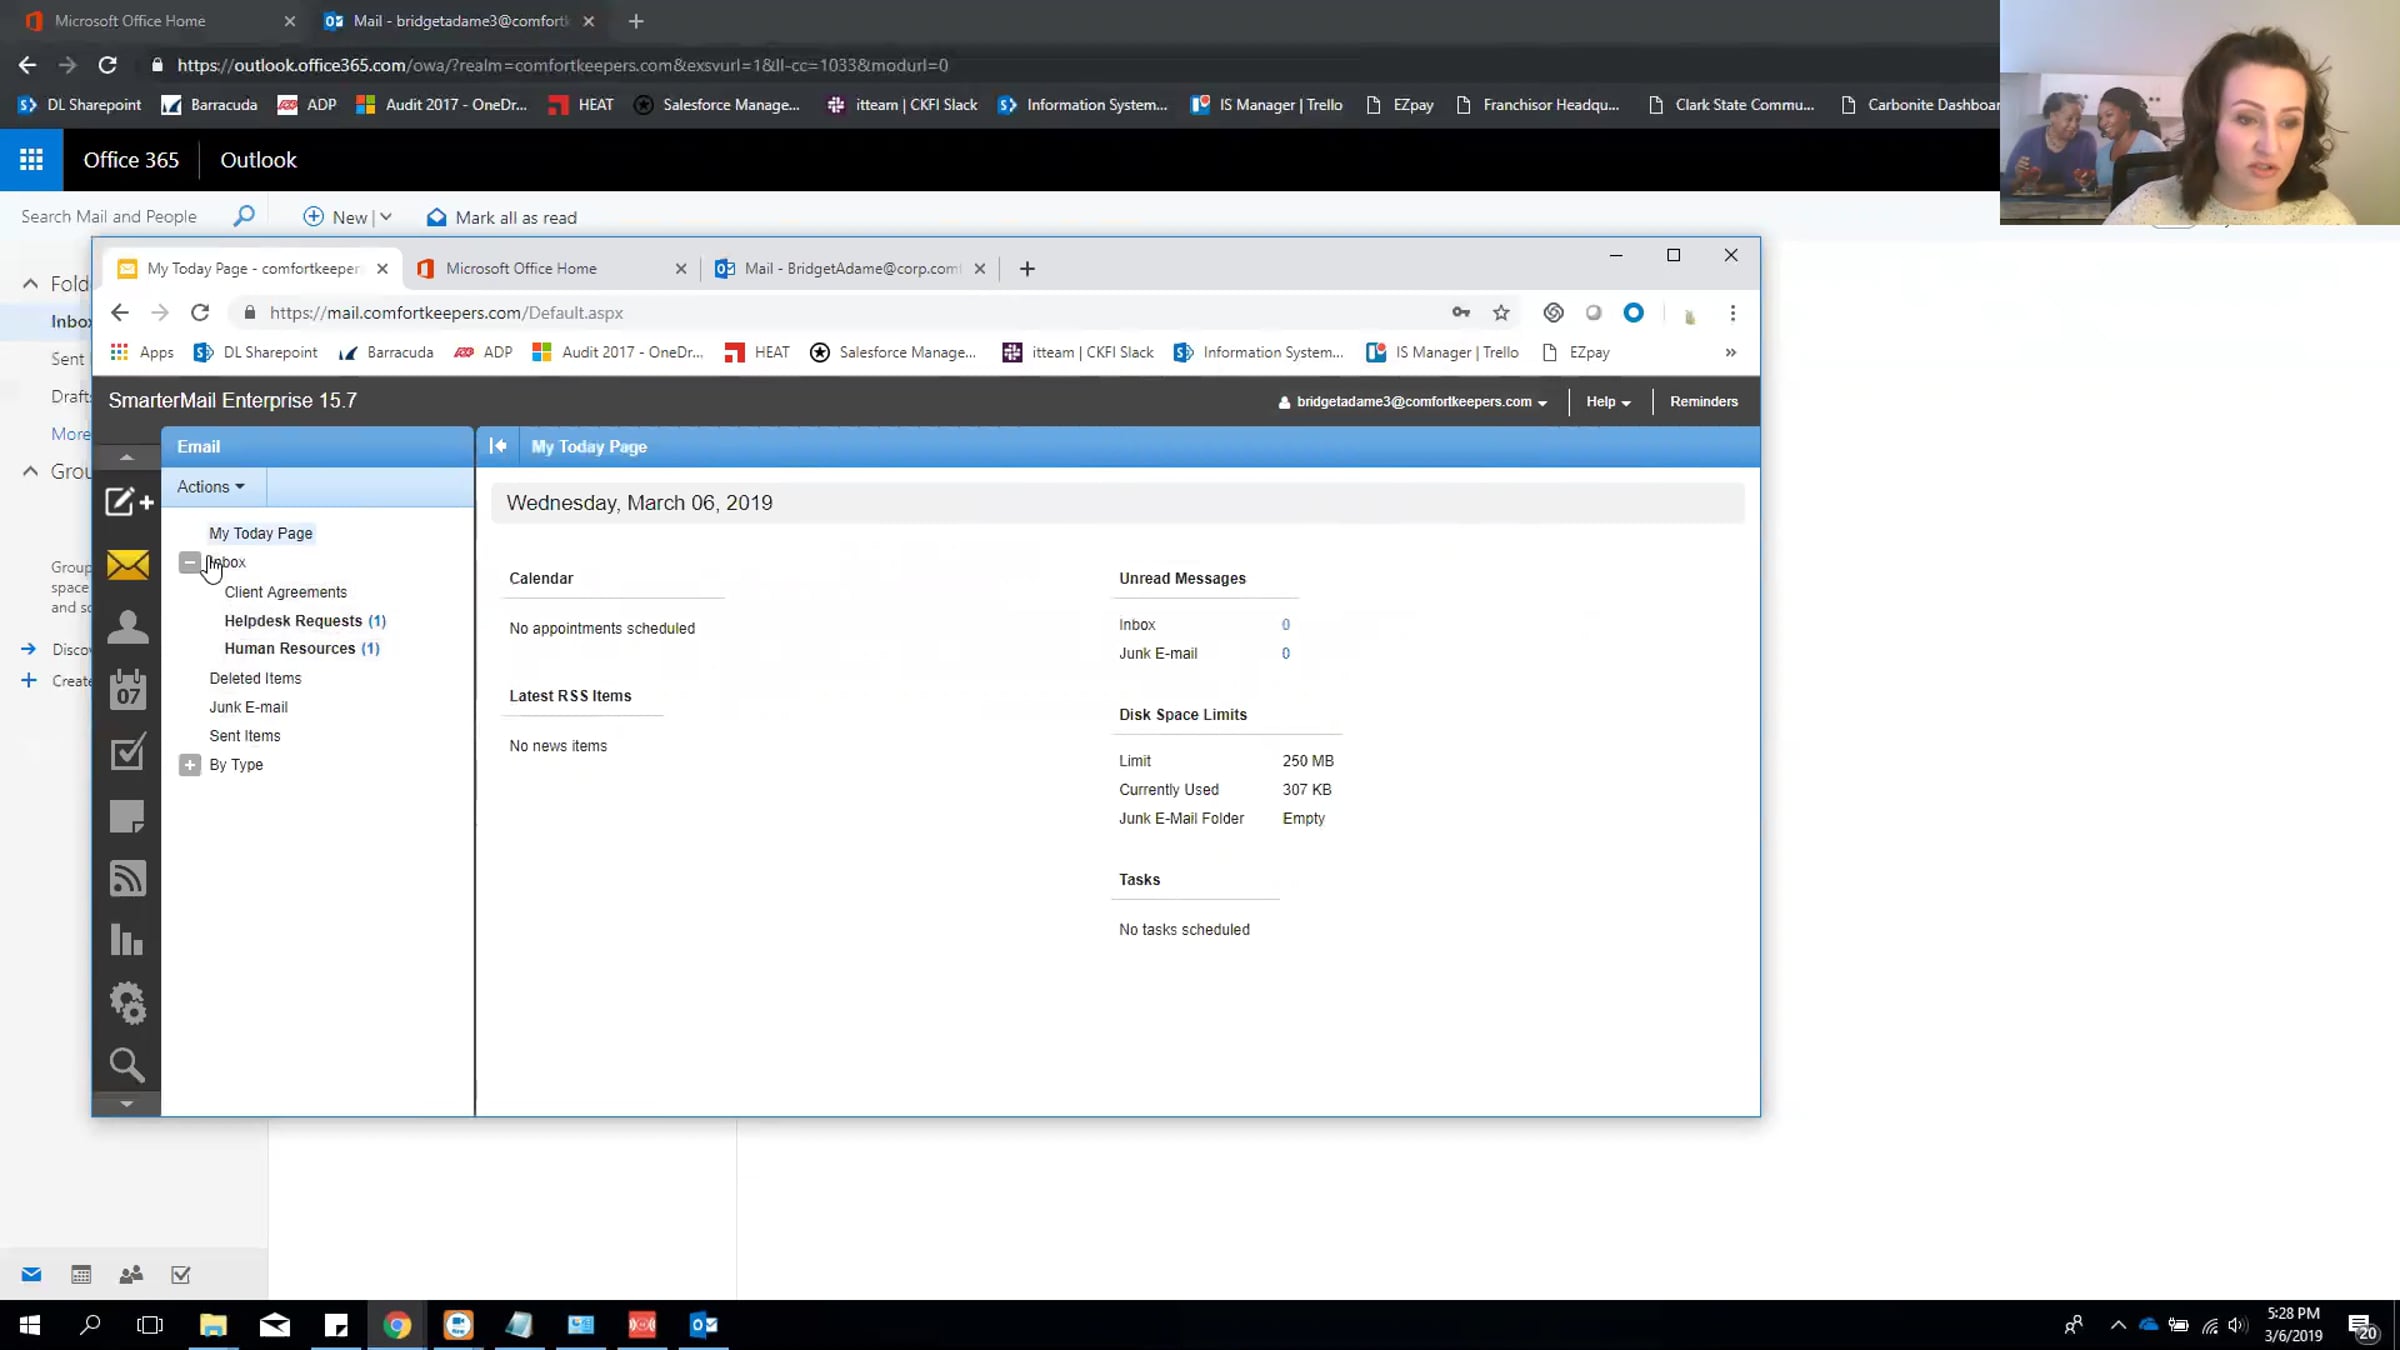The height and width of the screenshot is (1350, 2400).
Task: Open the RSS Feeds icon in sidebar
Action: (x=127, y=878)
